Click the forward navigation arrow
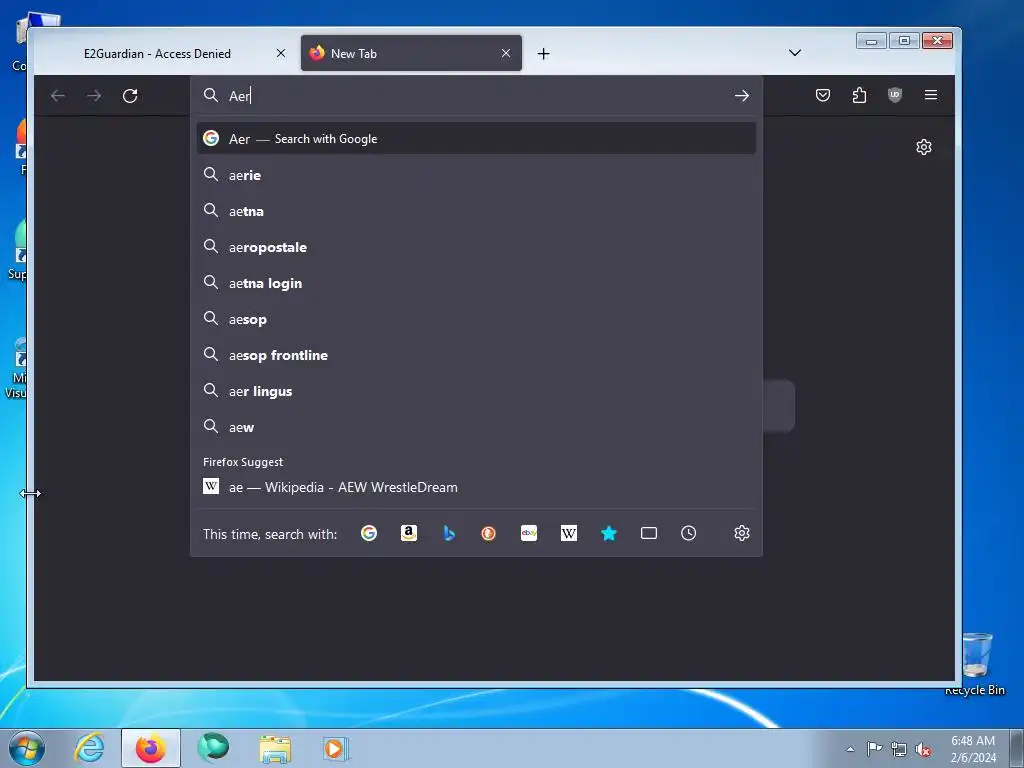Screen dimensions: 1024x768 tap(94, 96)
